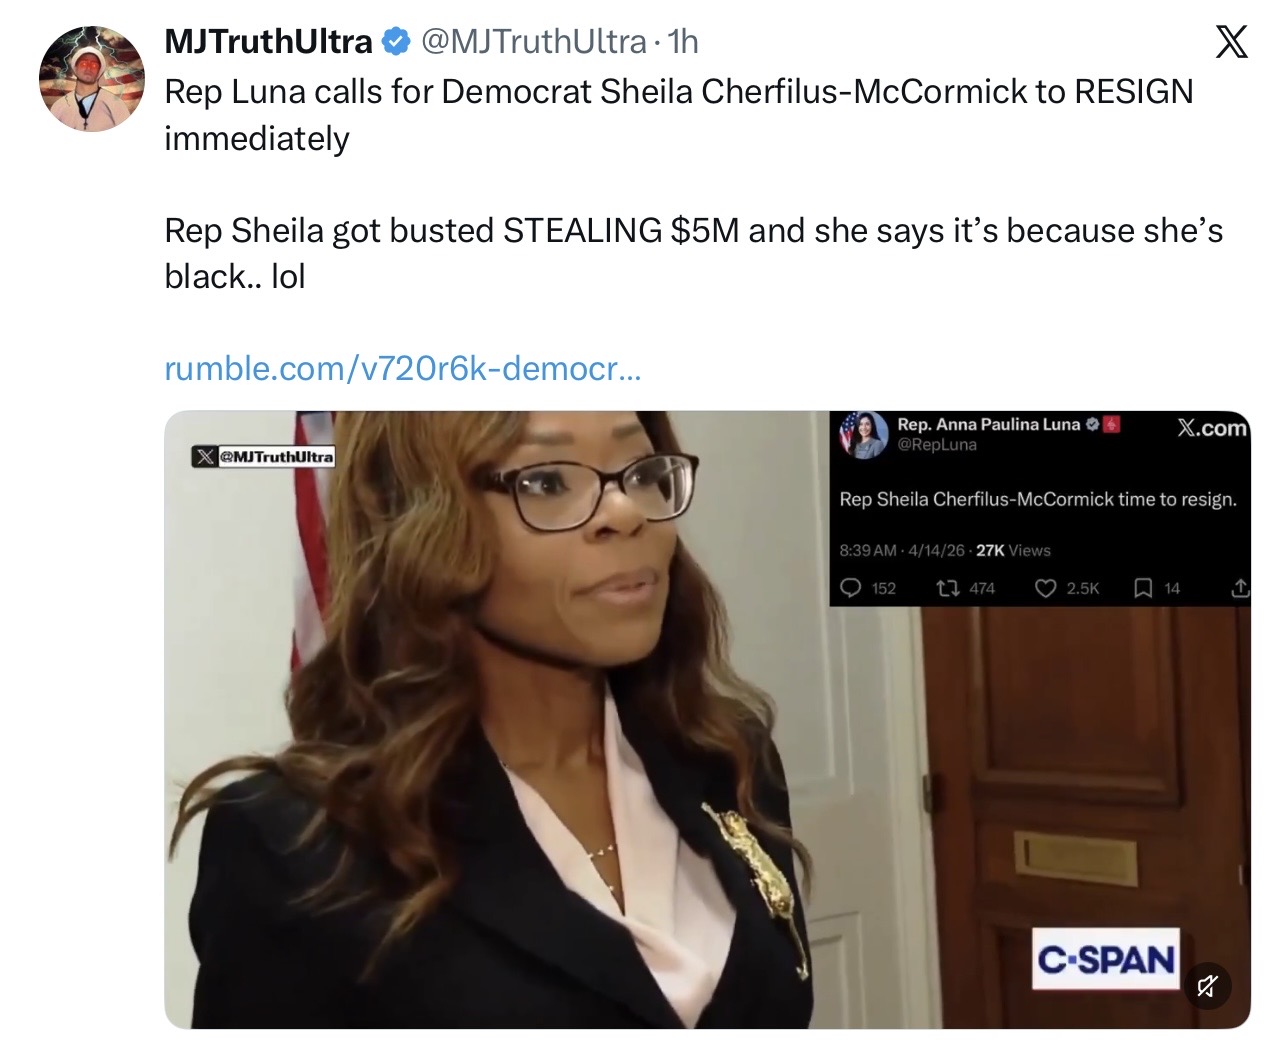This screenshot has width=1273, height=1049.
Task: Click the 1h post timestamp
Action: tap(683, 42)
